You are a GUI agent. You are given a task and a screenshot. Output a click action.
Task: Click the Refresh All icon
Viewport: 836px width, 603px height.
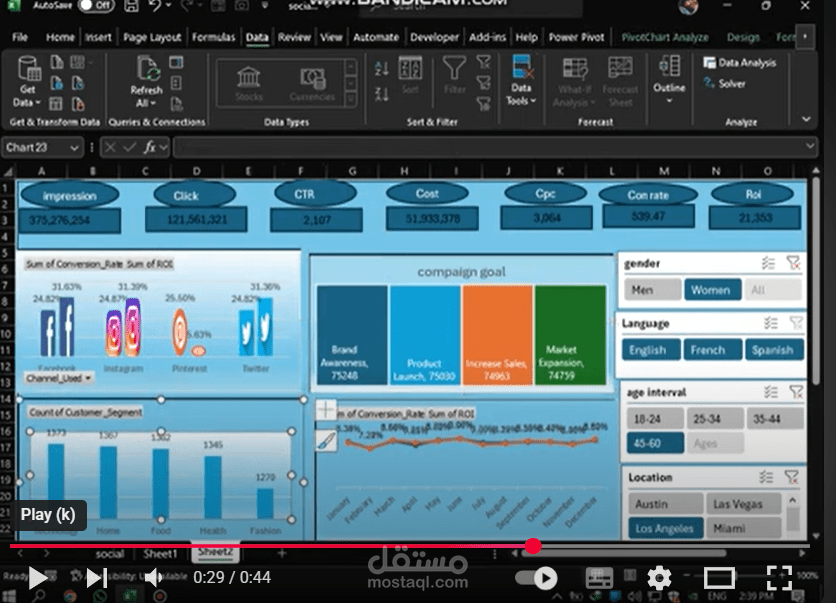coord(147,69)
